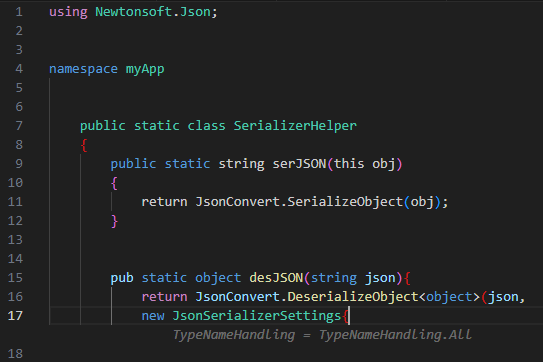Image resolution: width=543 pixels, height=362 pixels.
Task: Click the DeserializeObject method call
Action: [353, 297]
